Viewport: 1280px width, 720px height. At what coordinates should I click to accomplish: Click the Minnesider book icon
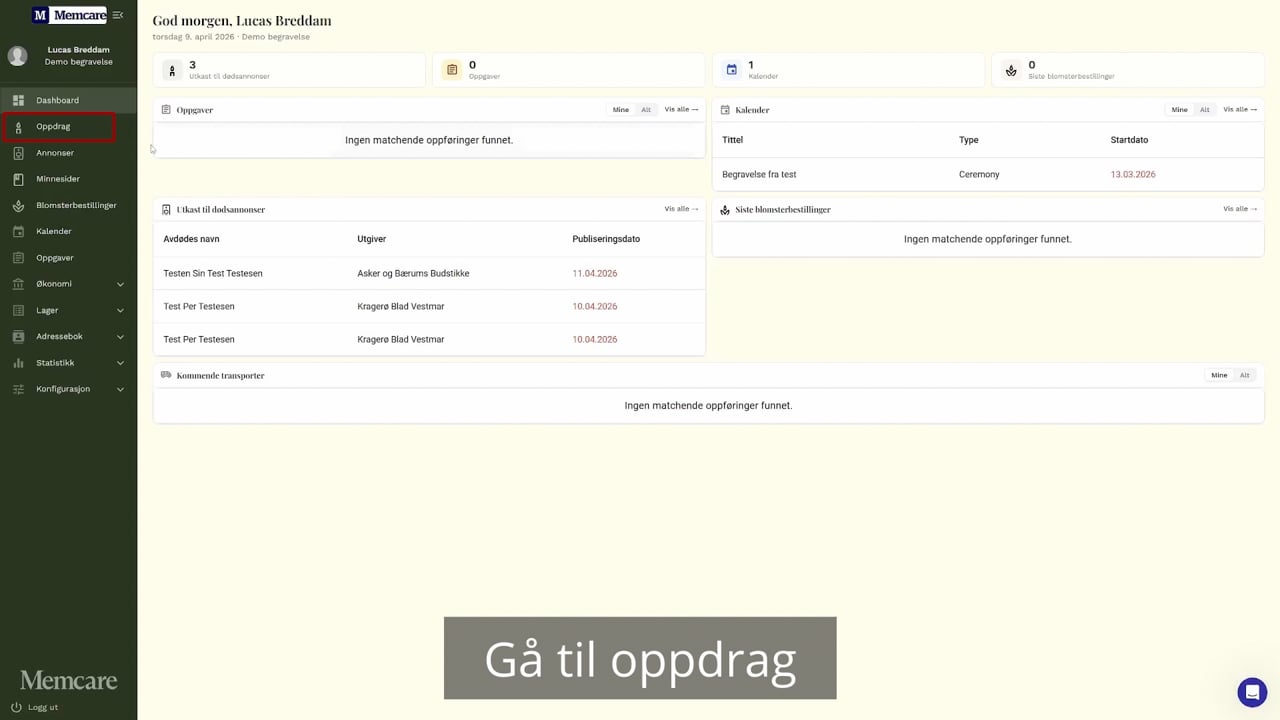pyautogui.click(x=18, y=179)
